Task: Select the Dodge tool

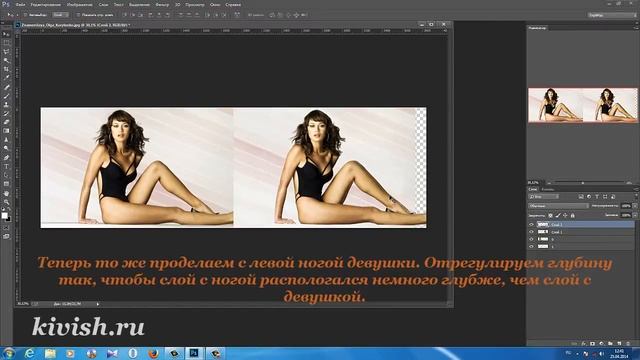Action: 6,149
